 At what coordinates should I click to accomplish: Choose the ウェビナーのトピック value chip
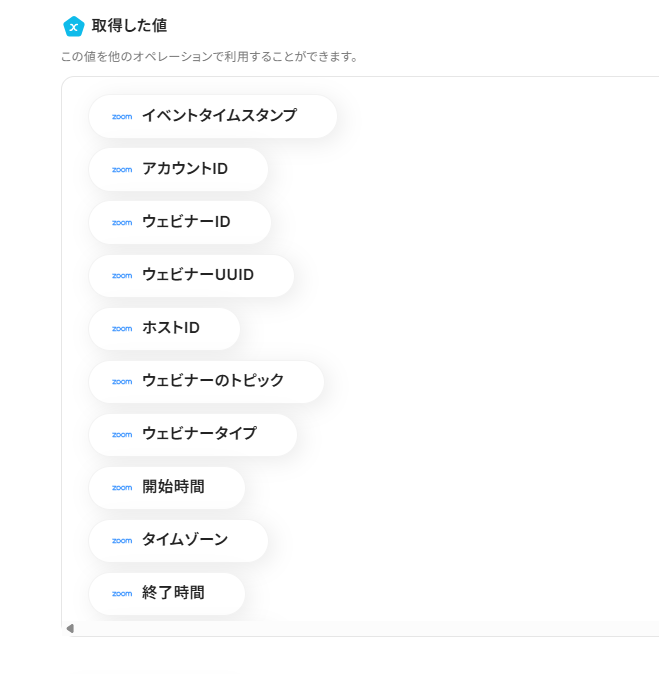pos(207,381)
